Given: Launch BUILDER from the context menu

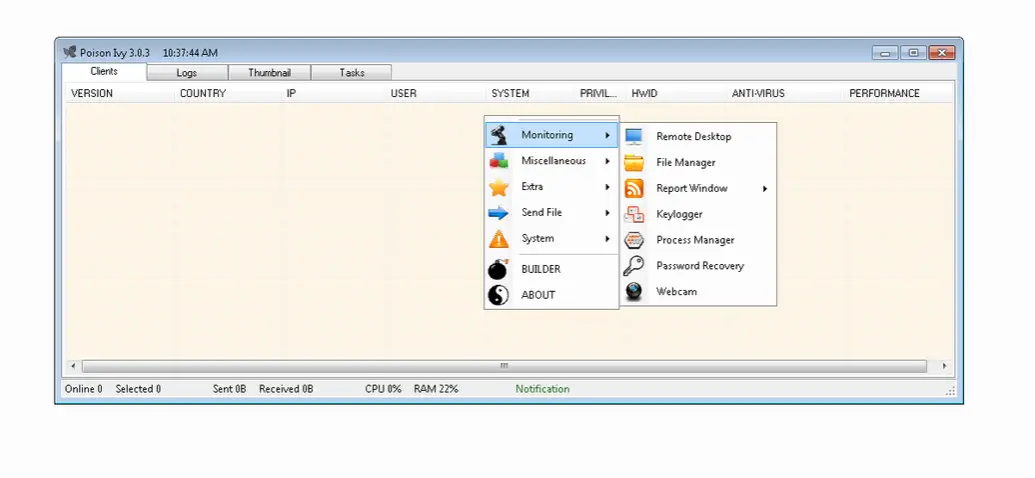Looking at the screenshot, I should pos(551,269).
